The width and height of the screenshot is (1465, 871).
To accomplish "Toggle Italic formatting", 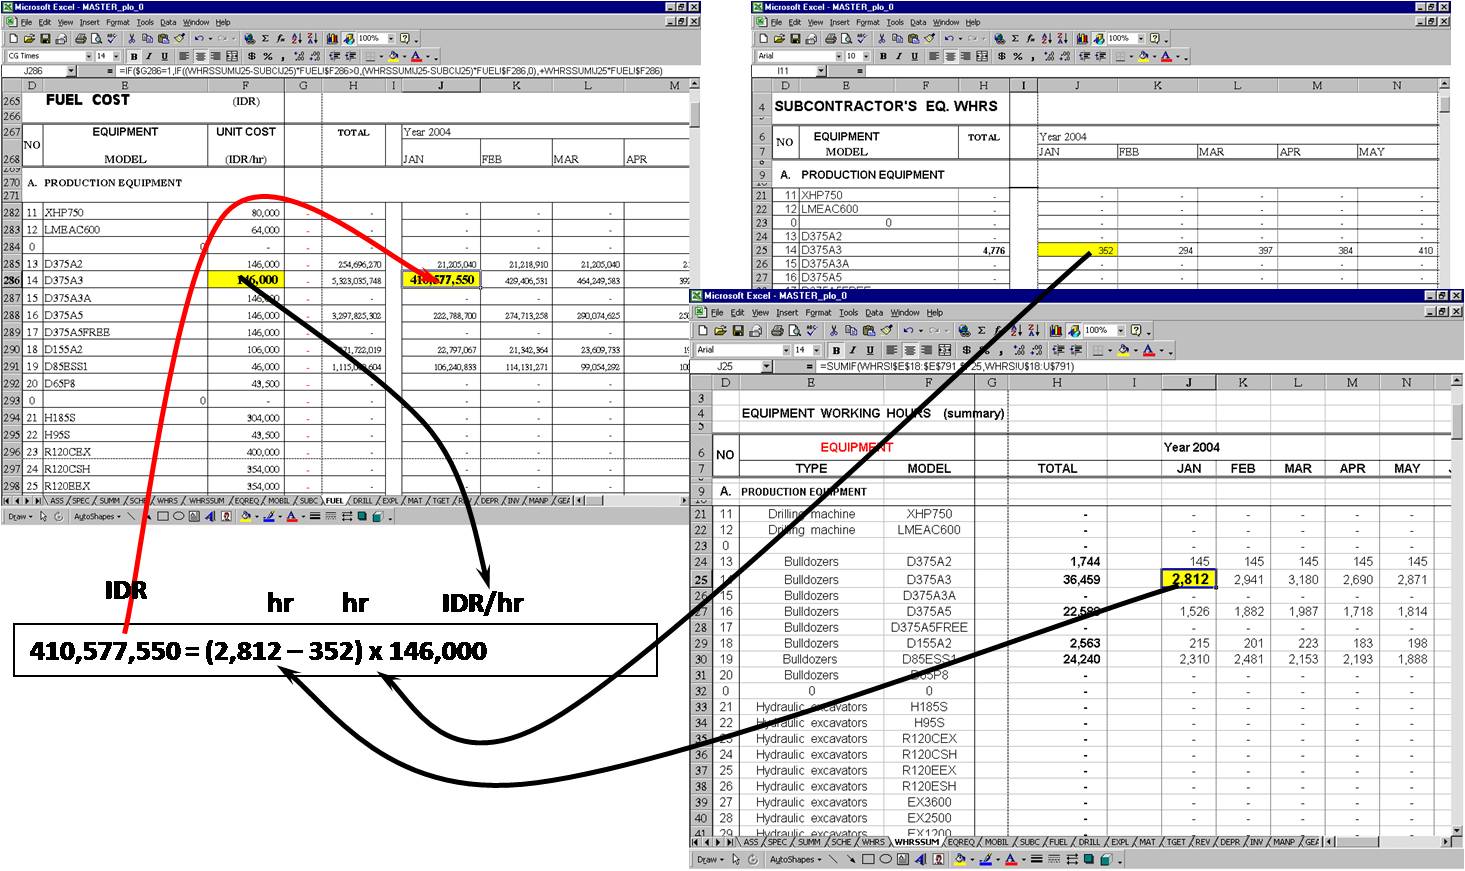I will point(148,57).
